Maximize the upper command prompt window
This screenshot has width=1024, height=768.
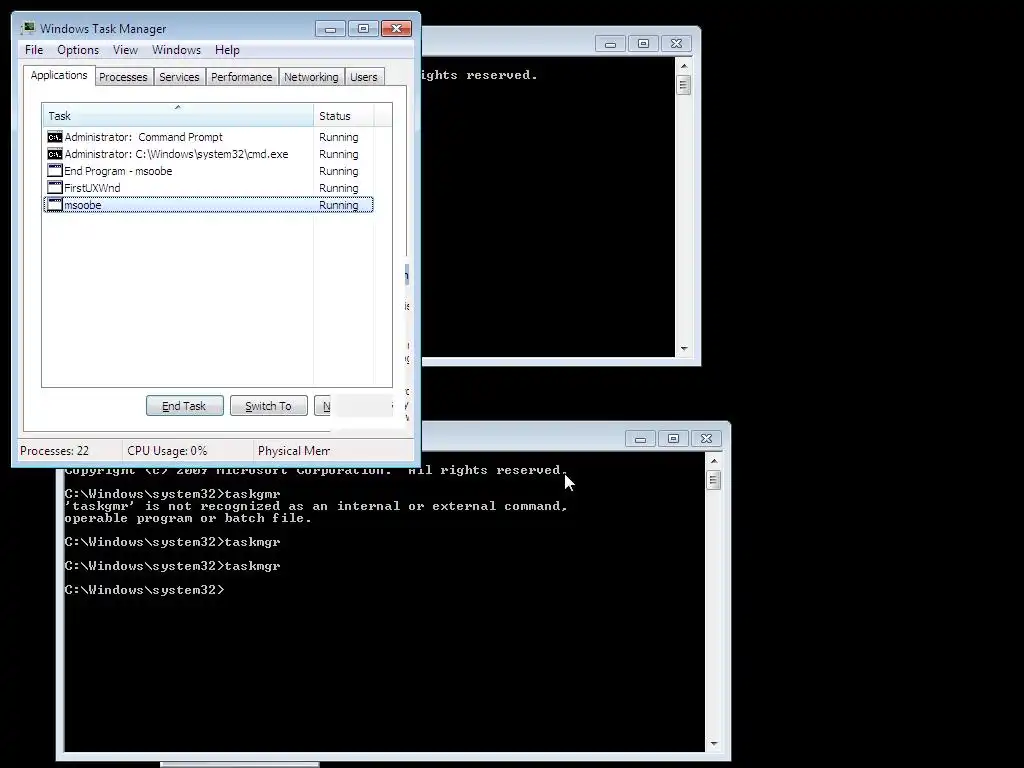click(x=643, y=44)
